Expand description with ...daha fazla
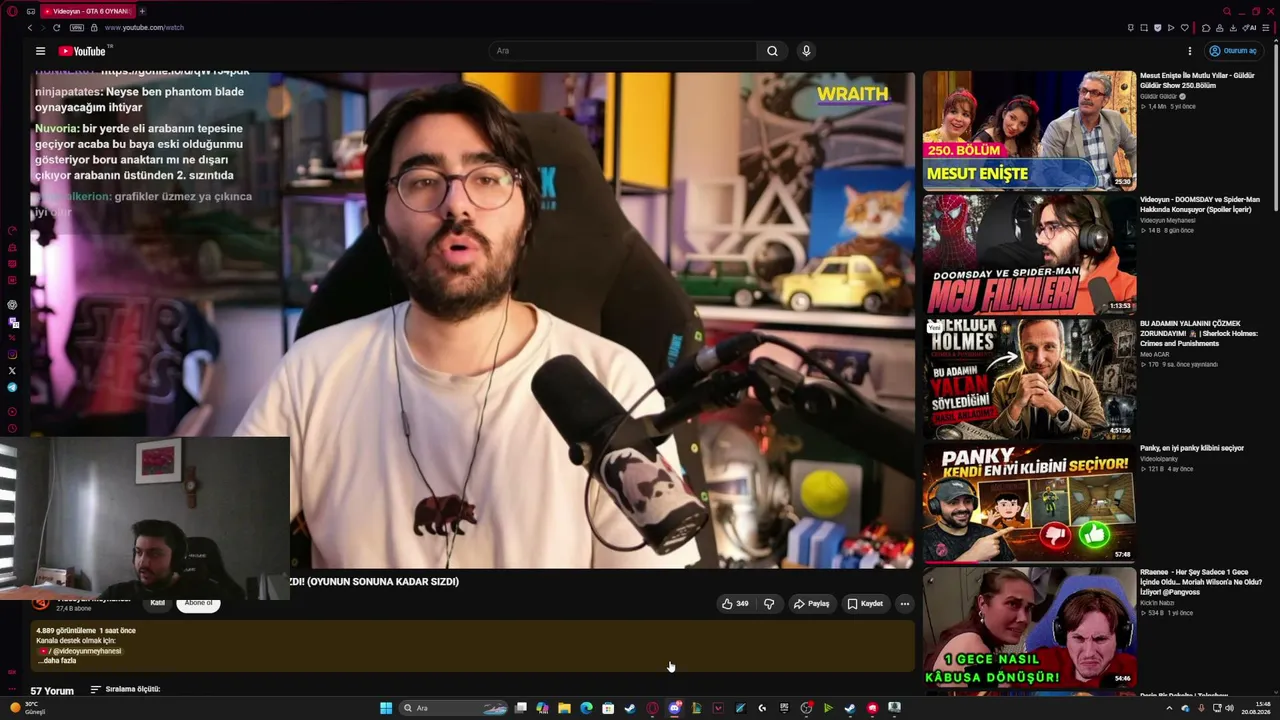The width and height of the screenshot is (1280, 720). tap(58, 661)
